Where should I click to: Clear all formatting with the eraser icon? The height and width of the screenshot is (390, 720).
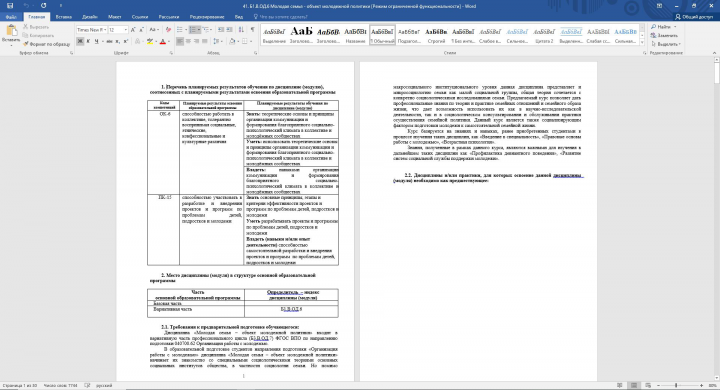[168, 30]
